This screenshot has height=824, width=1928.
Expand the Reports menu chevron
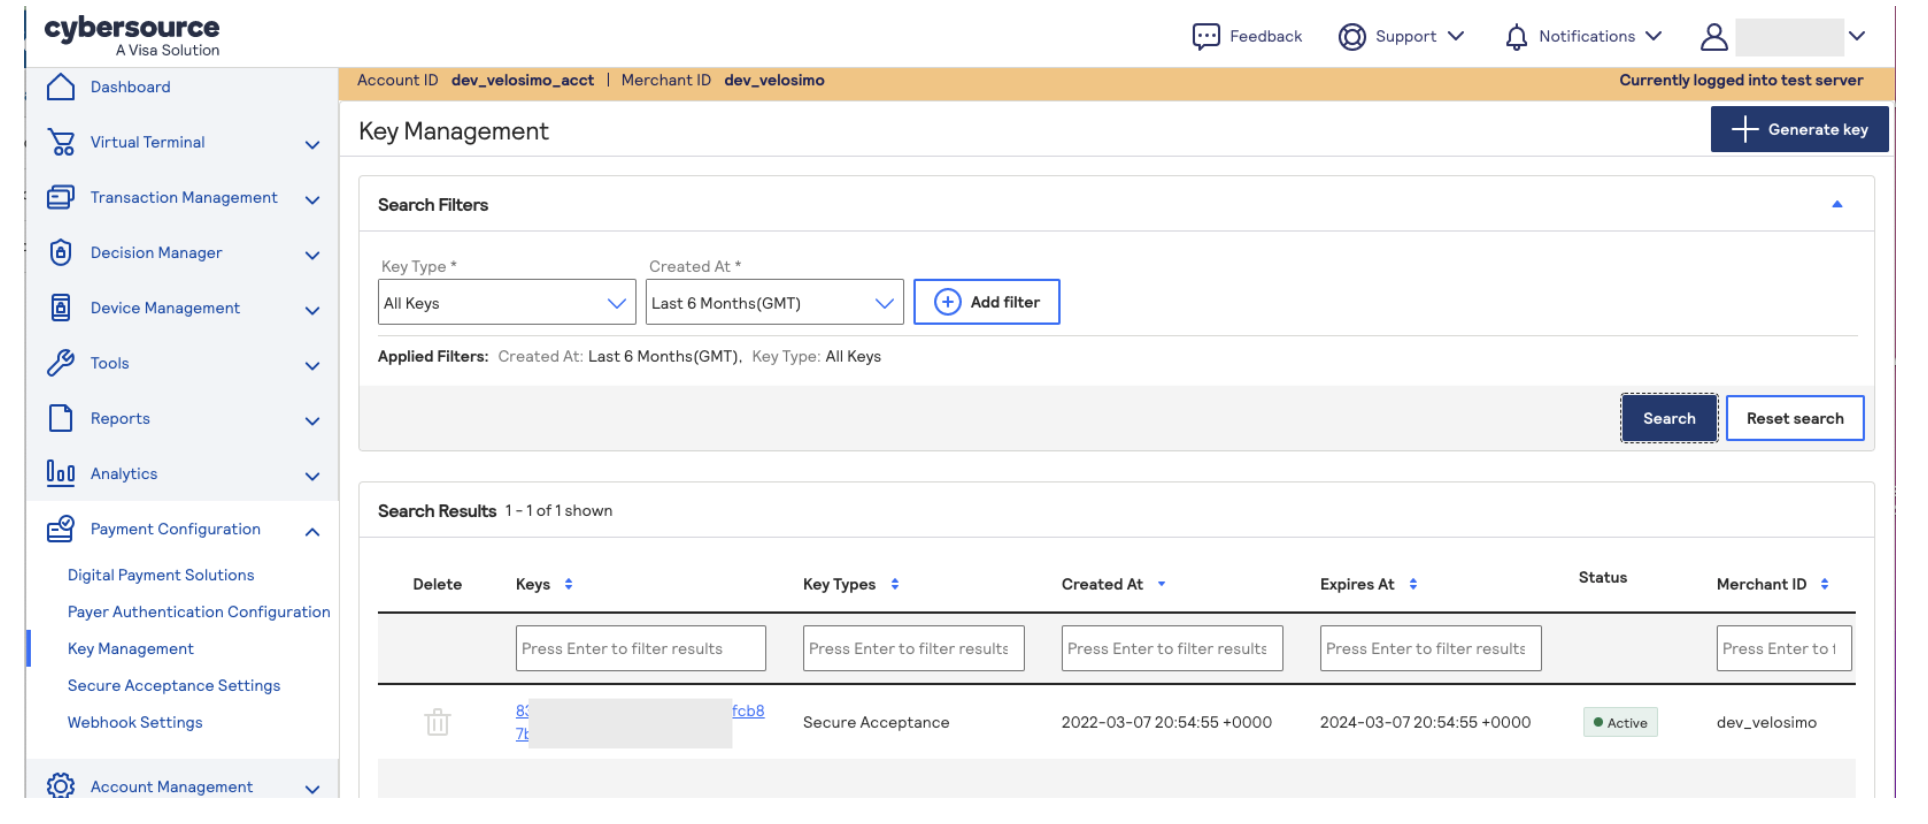(x=312, y=421)
